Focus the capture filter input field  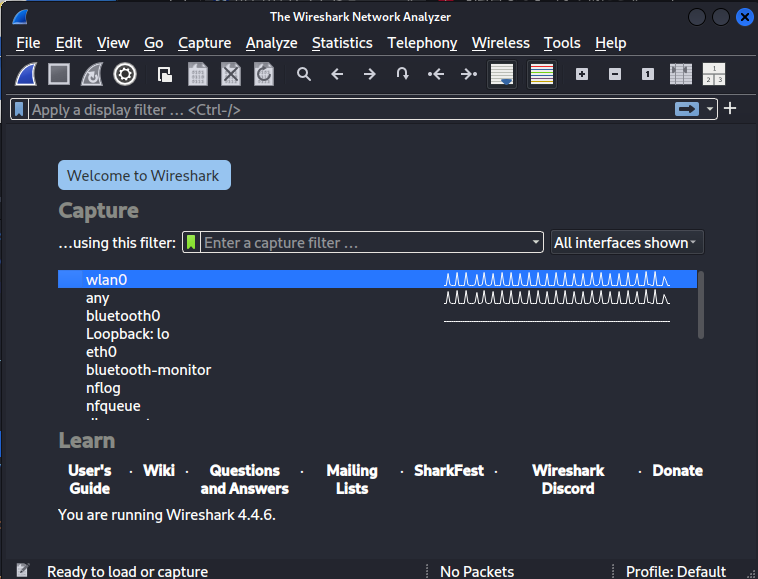[365, 242]
